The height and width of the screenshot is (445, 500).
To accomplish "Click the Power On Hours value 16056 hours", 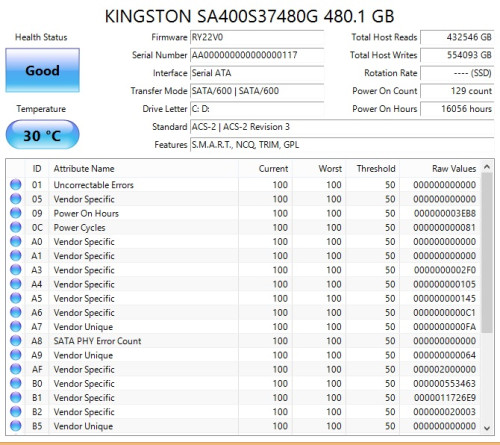I will pyautogui.click(x=457, y=109).
